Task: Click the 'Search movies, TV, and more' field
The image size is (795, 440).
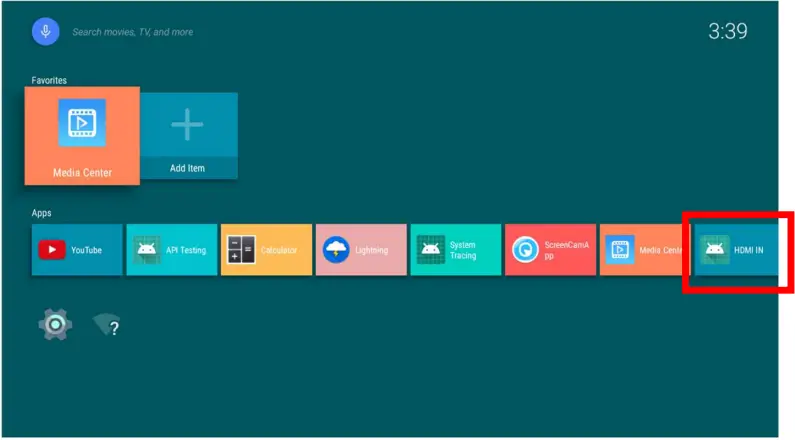Action: [x=132, y=32]
